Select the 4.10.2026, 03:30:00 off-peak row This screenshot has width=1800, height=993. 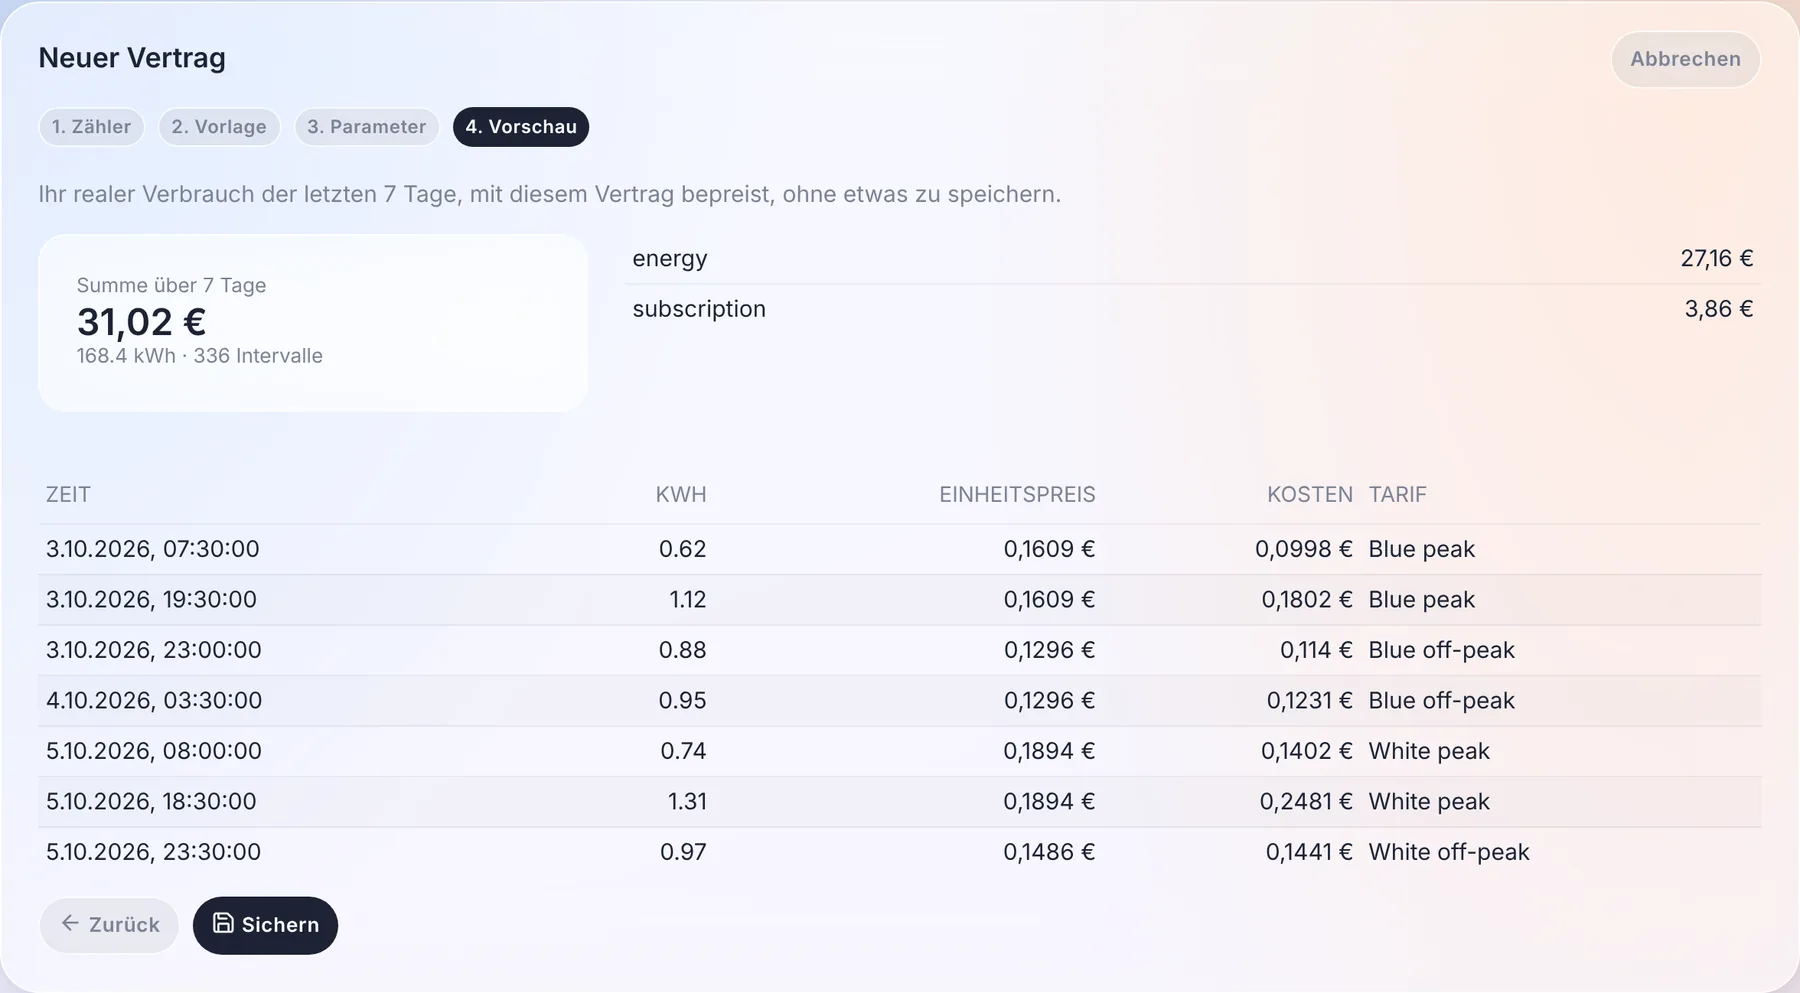(900, 700)
